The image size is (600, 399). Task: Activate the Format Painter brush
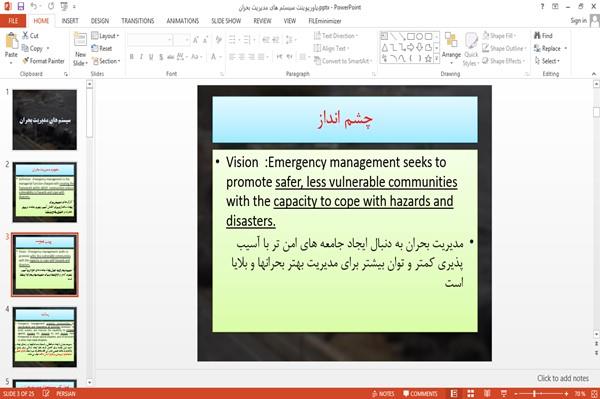(26, 60)
